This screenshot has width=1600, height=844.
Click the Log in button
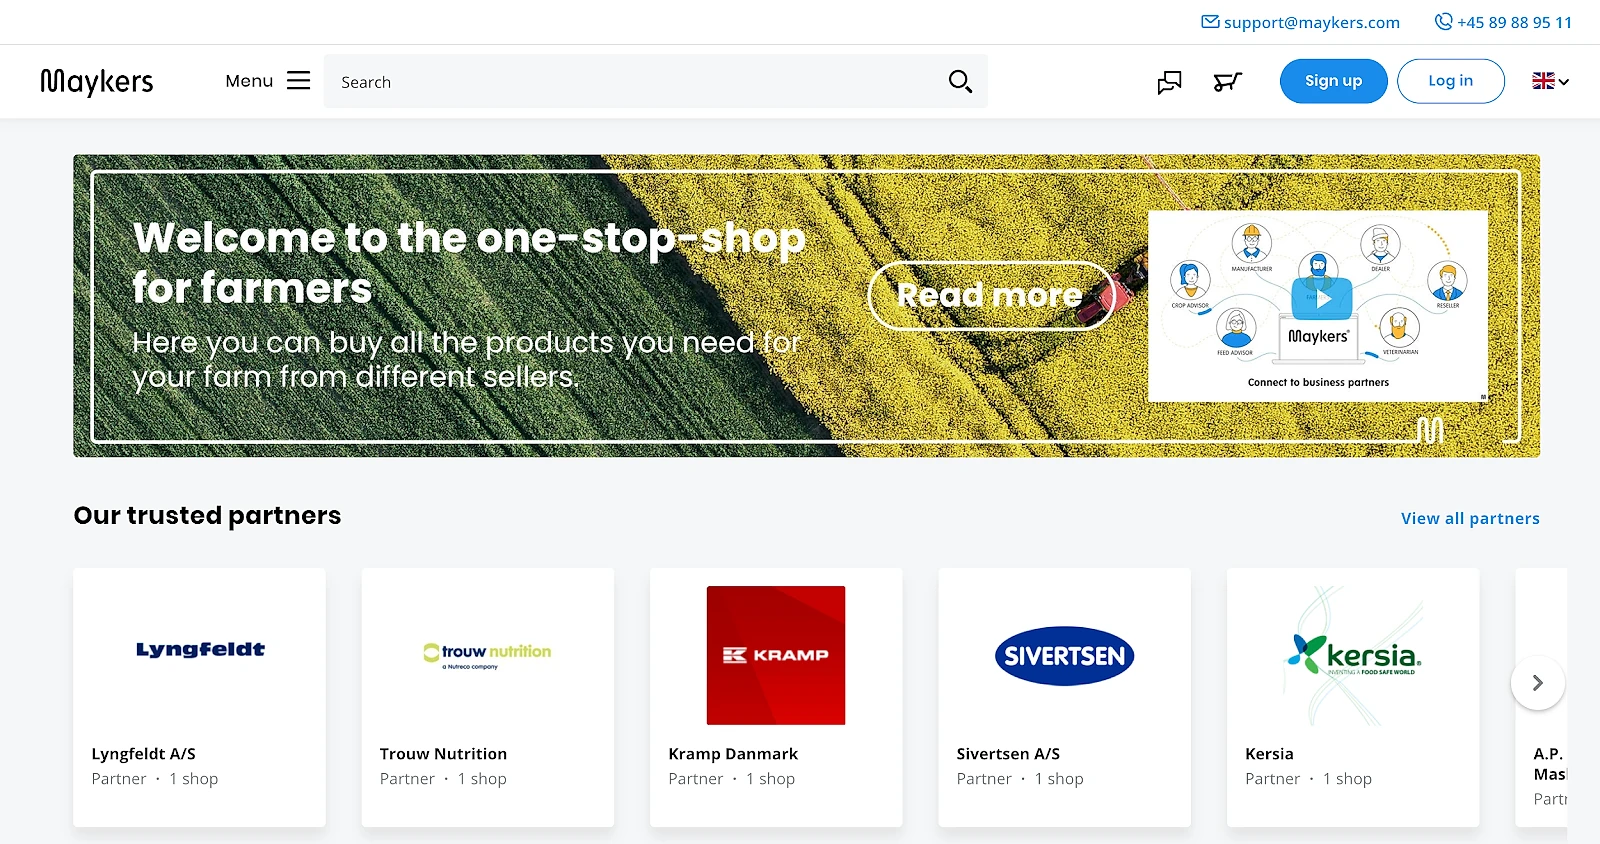[1451, 81]
